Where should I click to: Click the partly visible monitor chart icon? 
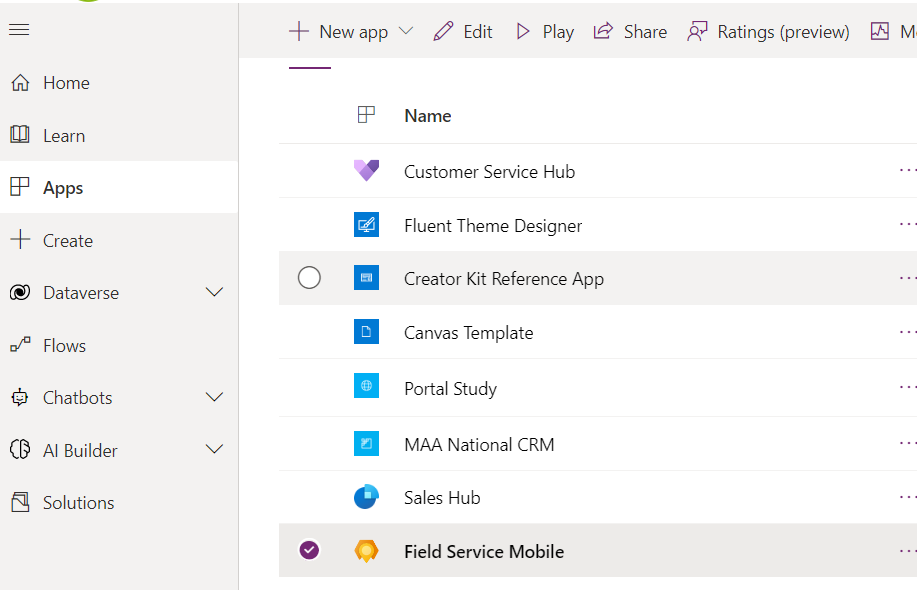[880, 31]
